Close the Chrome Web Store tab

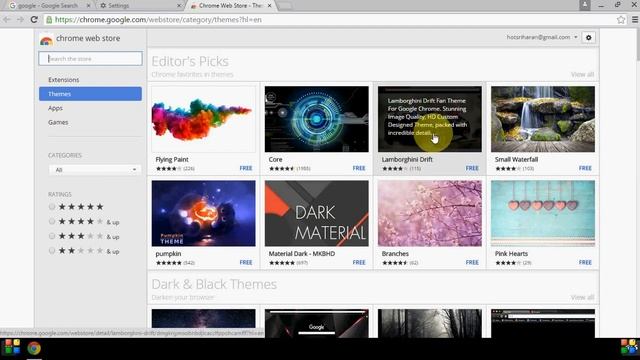(269, 6)
